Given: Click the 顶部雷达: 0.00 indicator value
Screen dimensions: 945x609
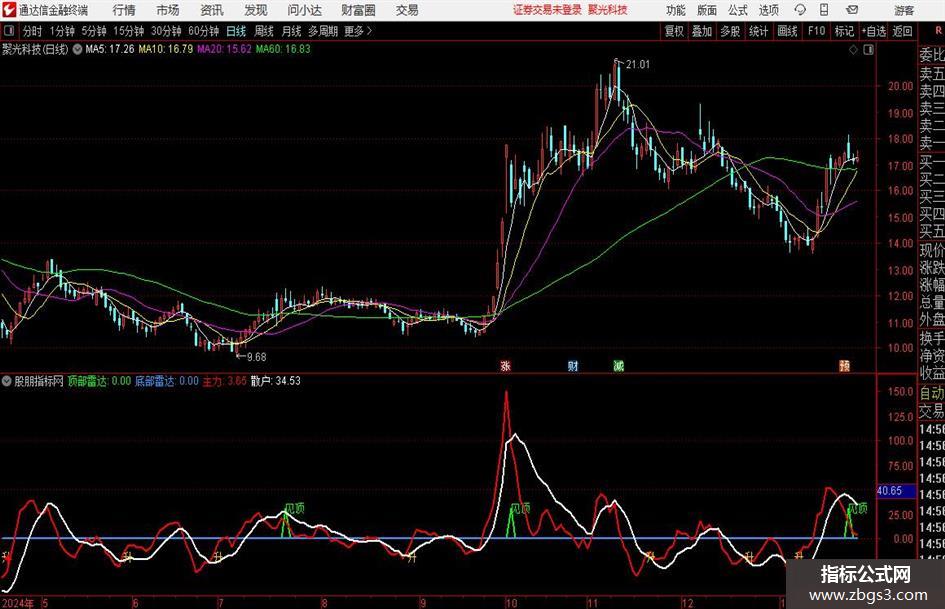Looking at the screenshot, I should click(99, 381).
